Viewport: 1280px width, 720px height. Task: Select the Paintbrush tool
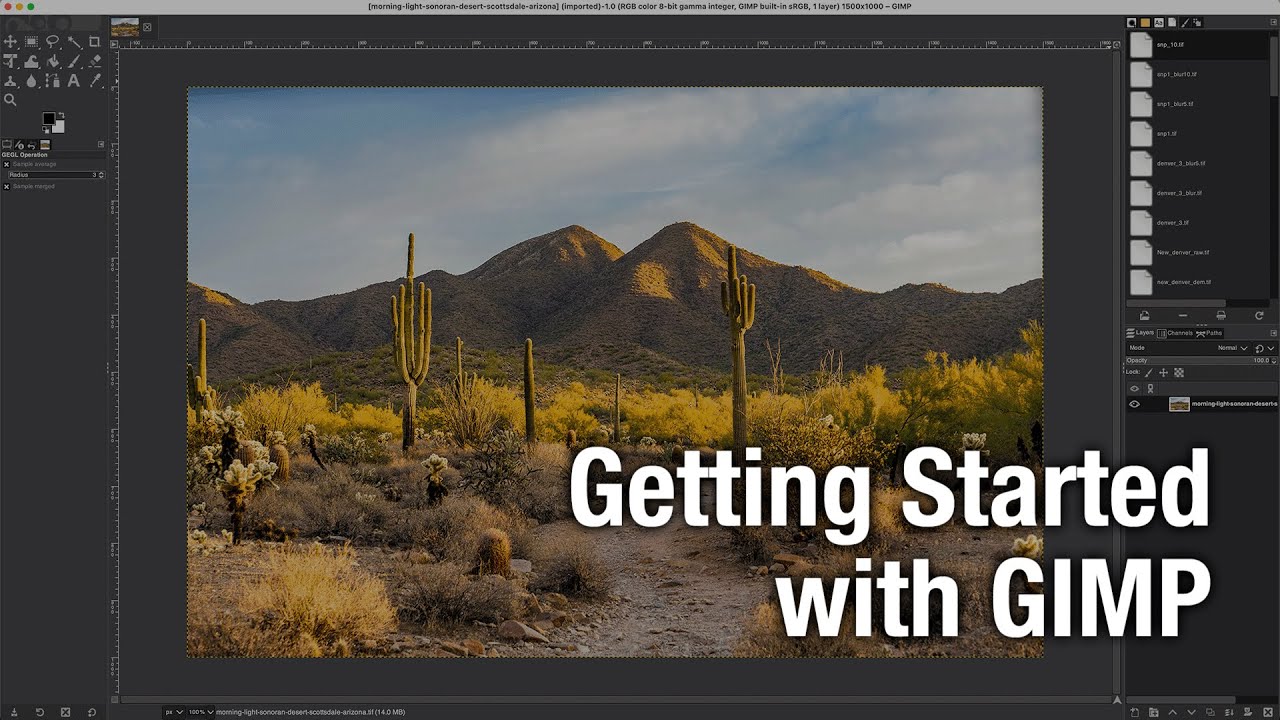74,61
